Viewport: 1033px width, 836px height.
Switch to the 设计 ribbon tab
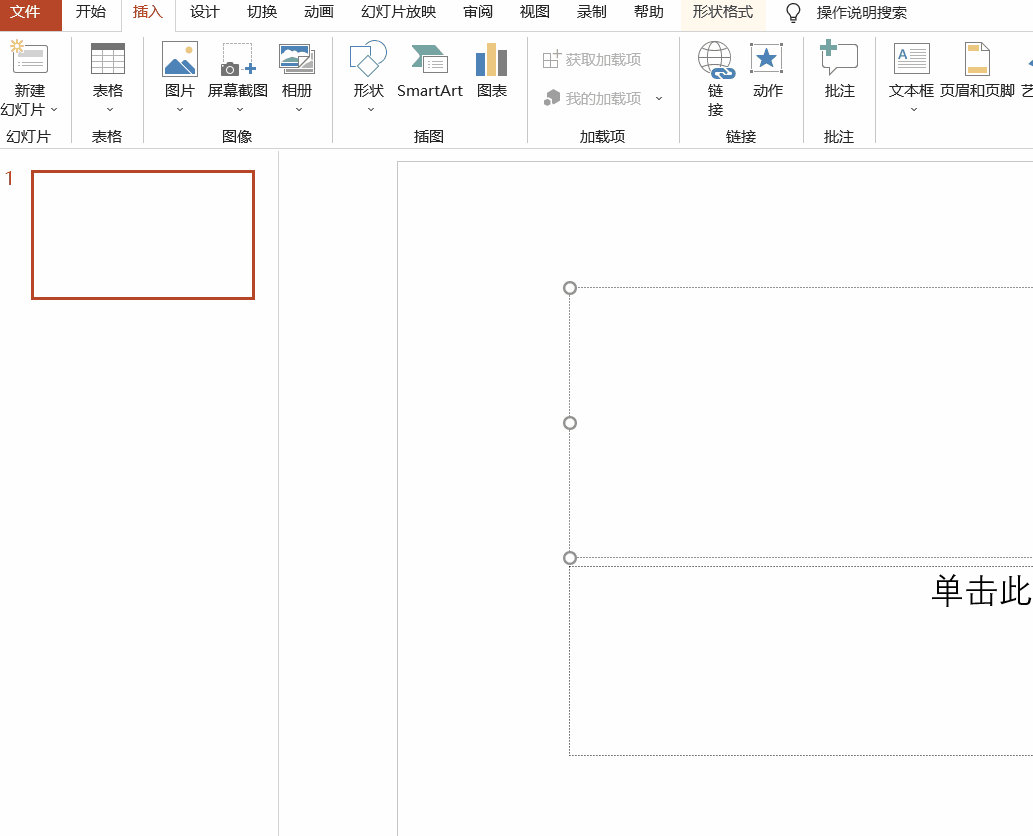(204, 13)
